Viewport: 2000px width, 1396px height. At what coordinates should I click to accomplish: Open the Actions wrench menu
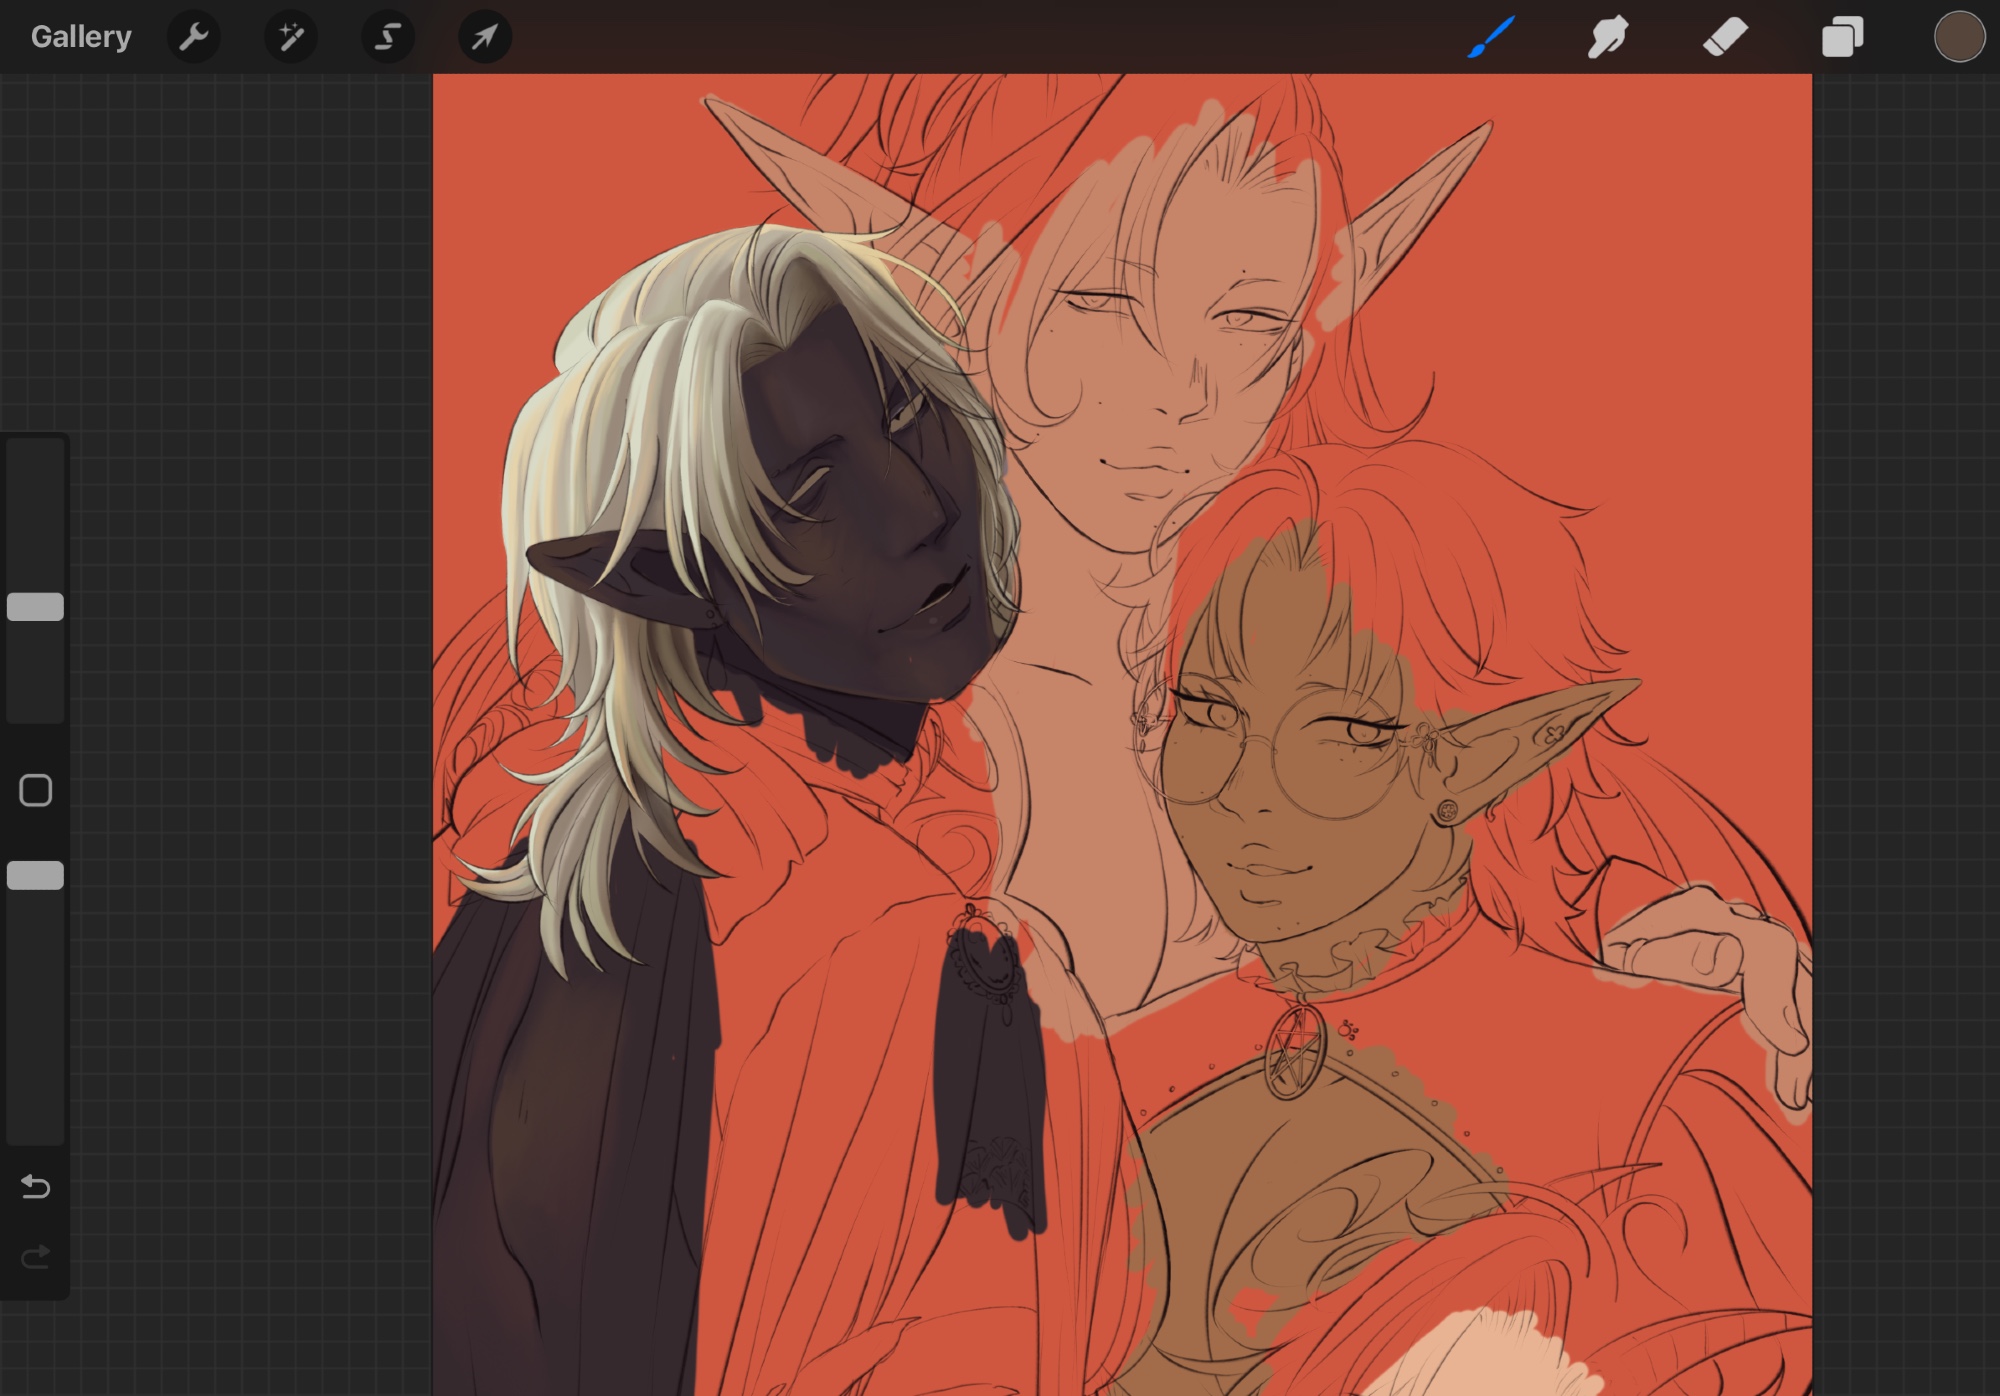(193, 37)
